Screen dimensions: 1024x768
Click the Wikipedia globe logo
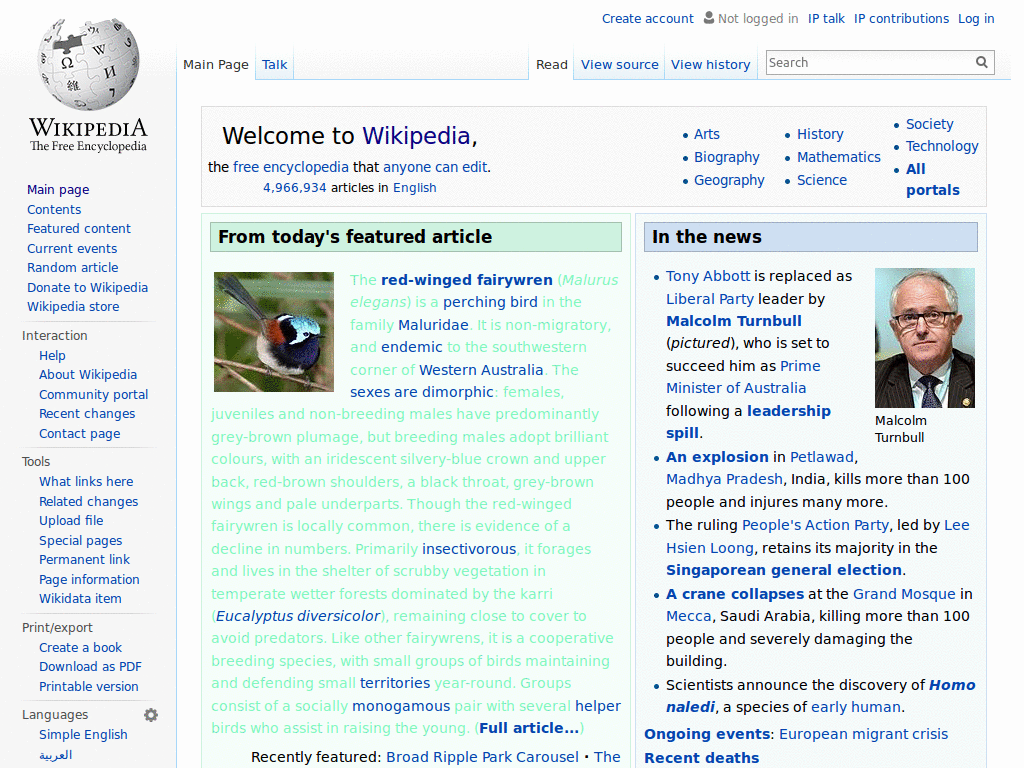pyautogui.click(x=88, y=64)
